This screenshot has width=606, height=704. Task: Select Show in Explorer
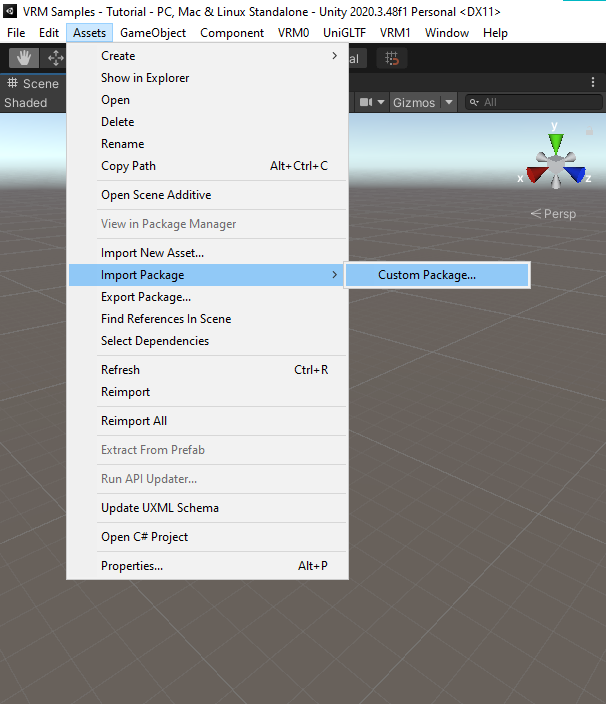click(207, 78)
